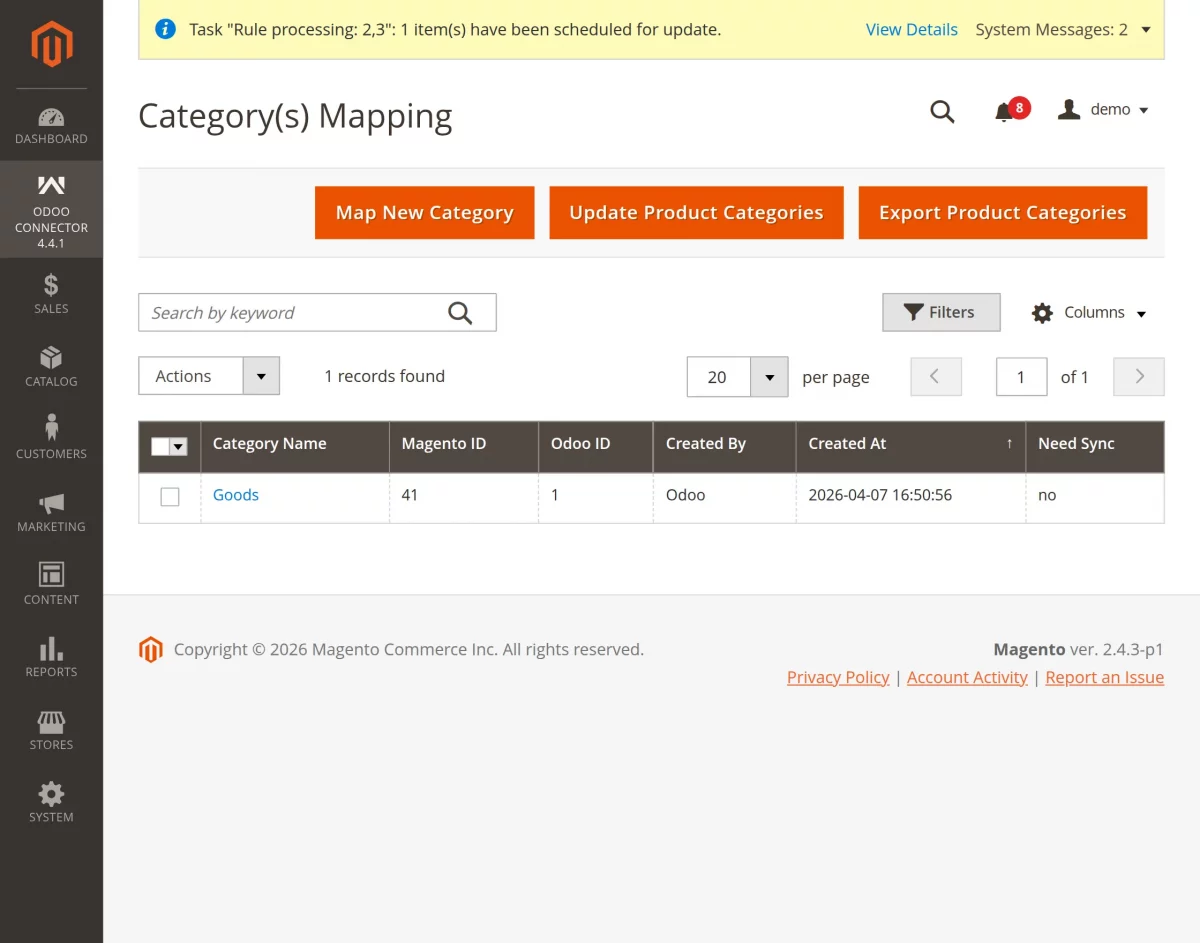Go to the previous page arrow
The width and height of the screenshot is (1200, 943).
click(936, 377)
